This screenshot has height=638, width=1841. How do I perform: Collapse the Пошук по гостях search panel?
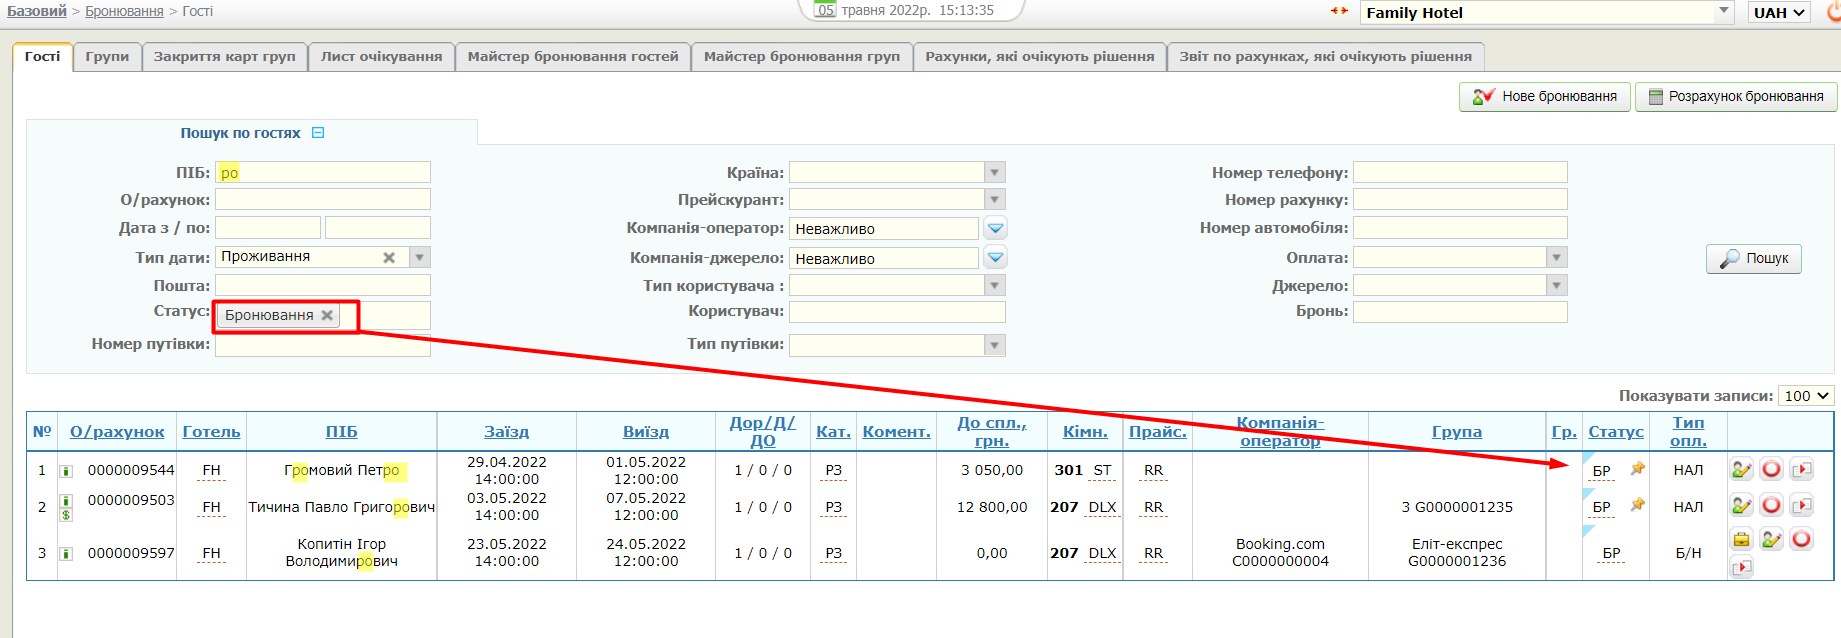click(318, 133)
